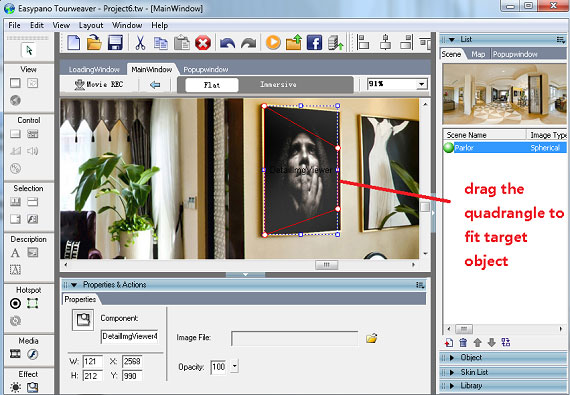Open the 91% zoom dropdown
This screenshot has width=570, height=395.
[421, 84]
